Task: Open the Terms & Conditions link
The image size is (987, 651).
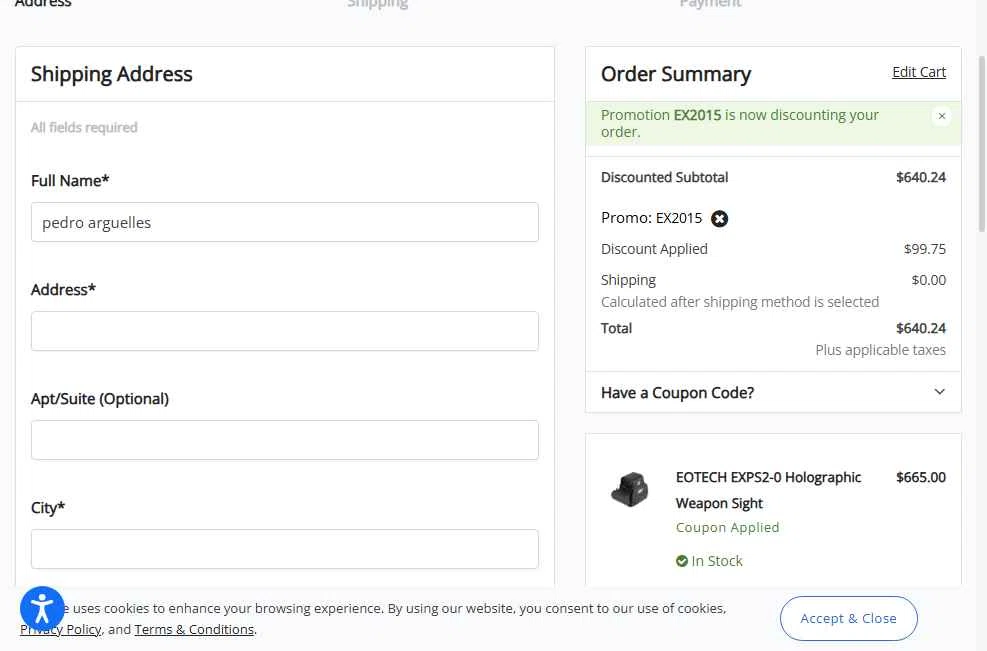Action: [194, 629]
